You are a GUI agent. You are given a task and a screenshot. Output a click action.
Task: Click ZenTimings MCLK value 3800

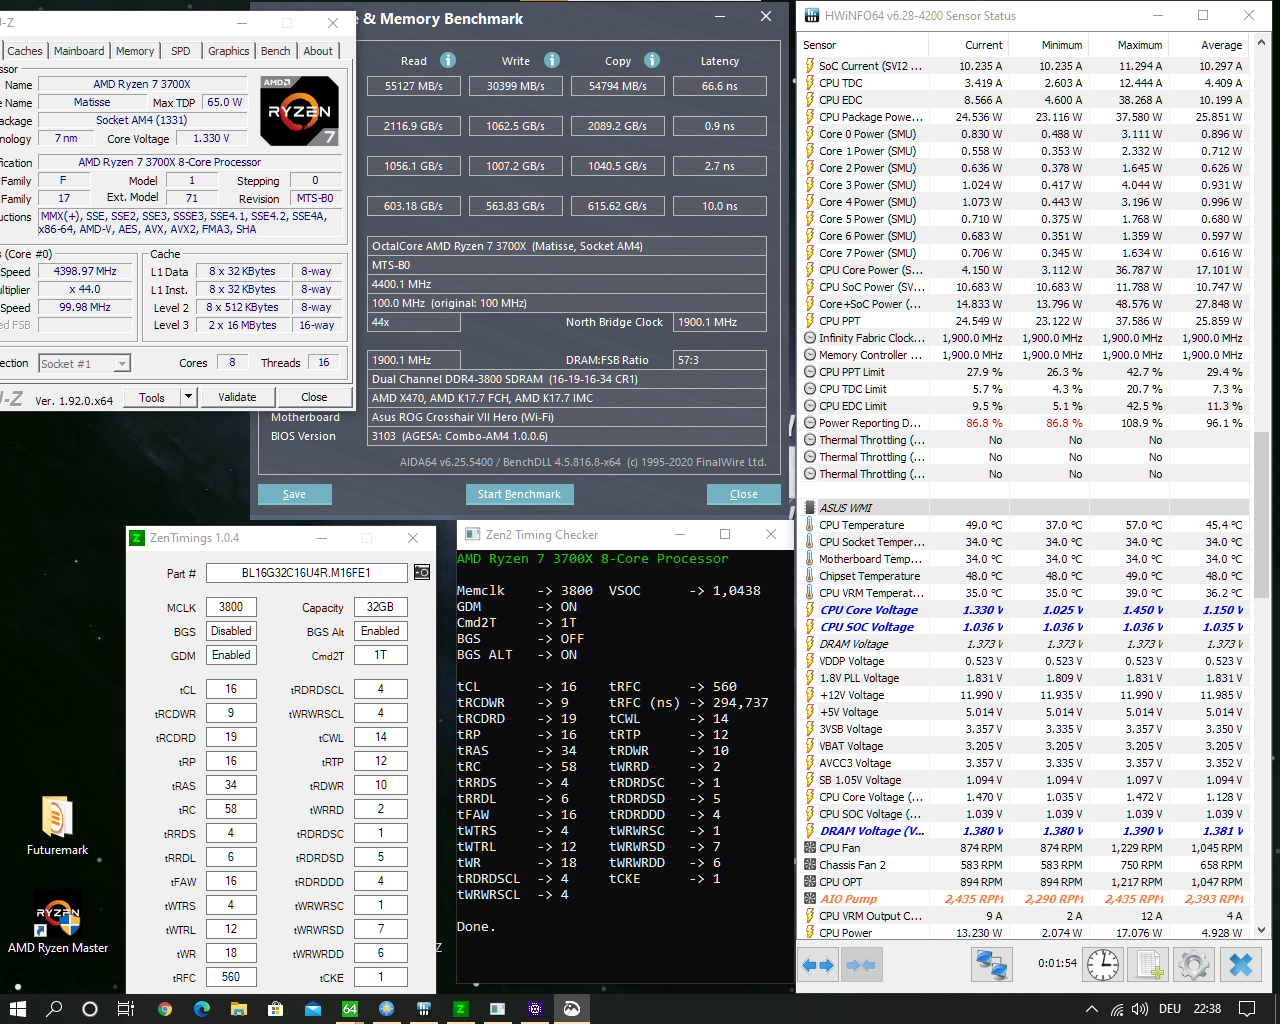pos(231,607)
